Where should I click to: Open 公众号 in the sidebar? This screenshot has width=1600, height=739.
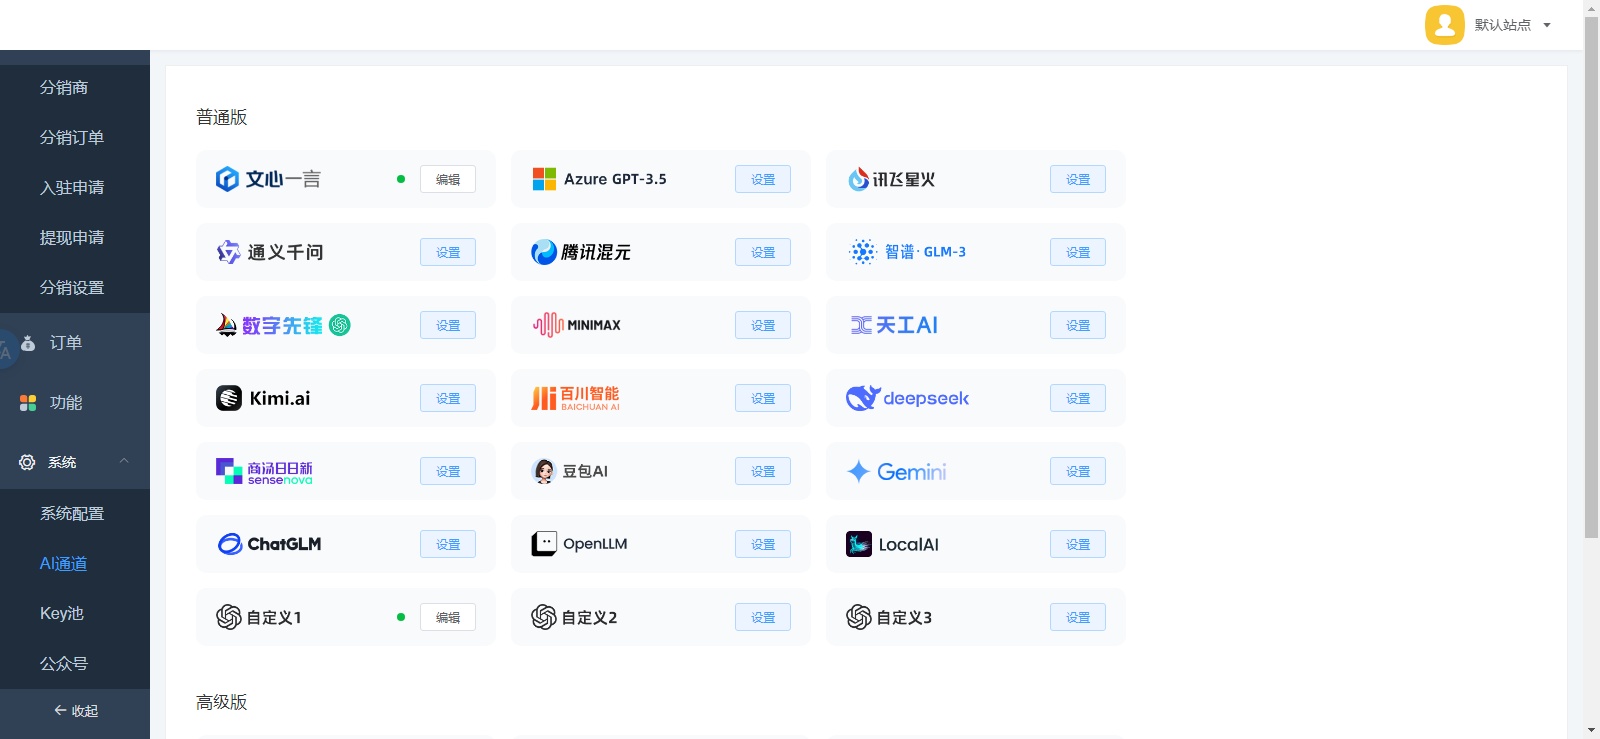click(64, 664)
